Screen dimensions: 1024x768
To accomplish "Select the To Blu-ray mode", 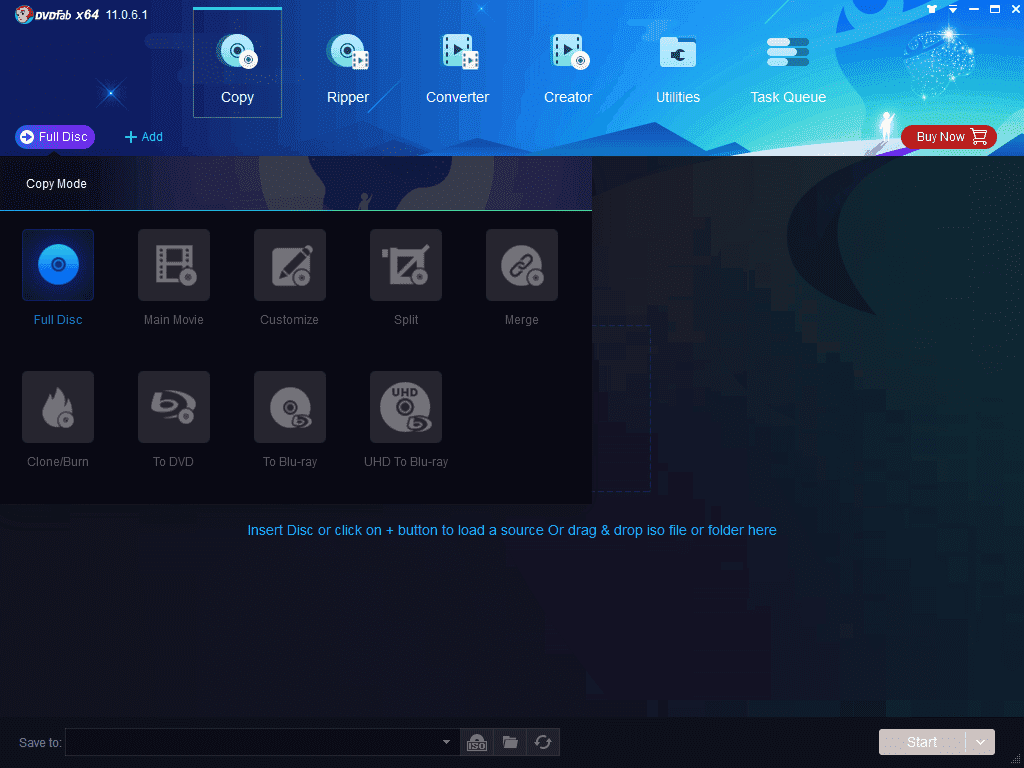I will pyautogui.click(x=290, y=407).
